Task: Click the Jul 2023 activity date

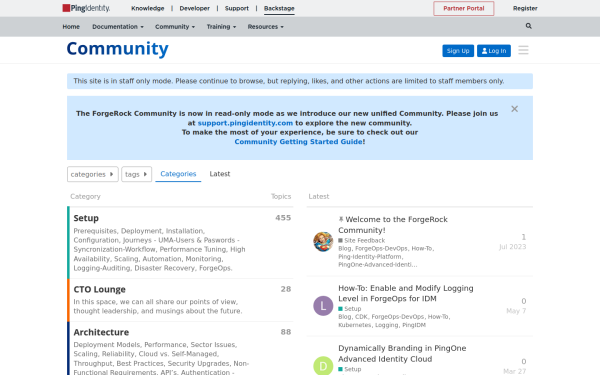Action: [512, 247]
